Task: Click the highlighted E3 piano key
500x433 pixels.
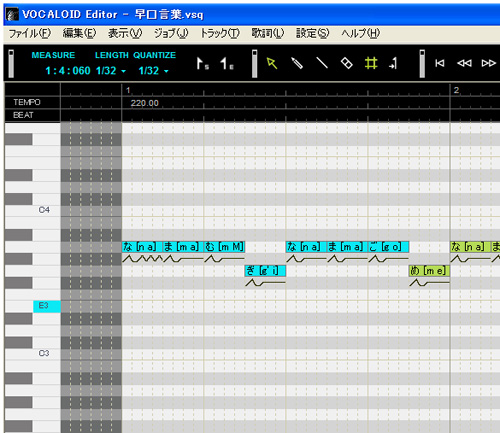Action: coord(47,306)
